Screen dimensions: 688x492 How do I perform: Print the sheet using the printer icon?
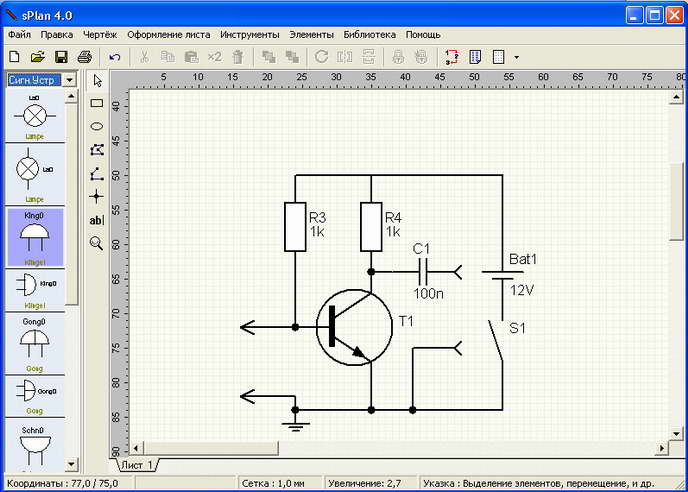(x=85, y=57)
